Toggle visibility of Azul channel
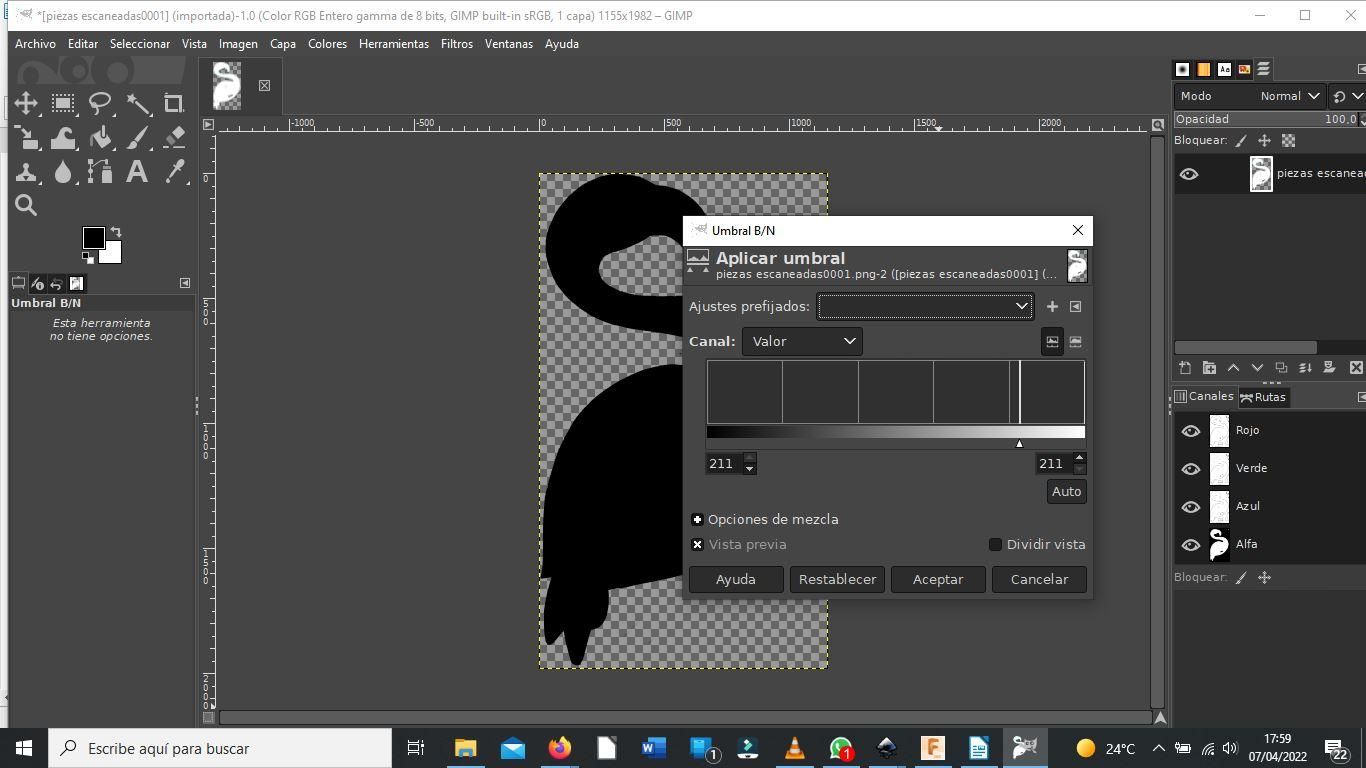The image size is (1366, 768). click(1190, 507)
